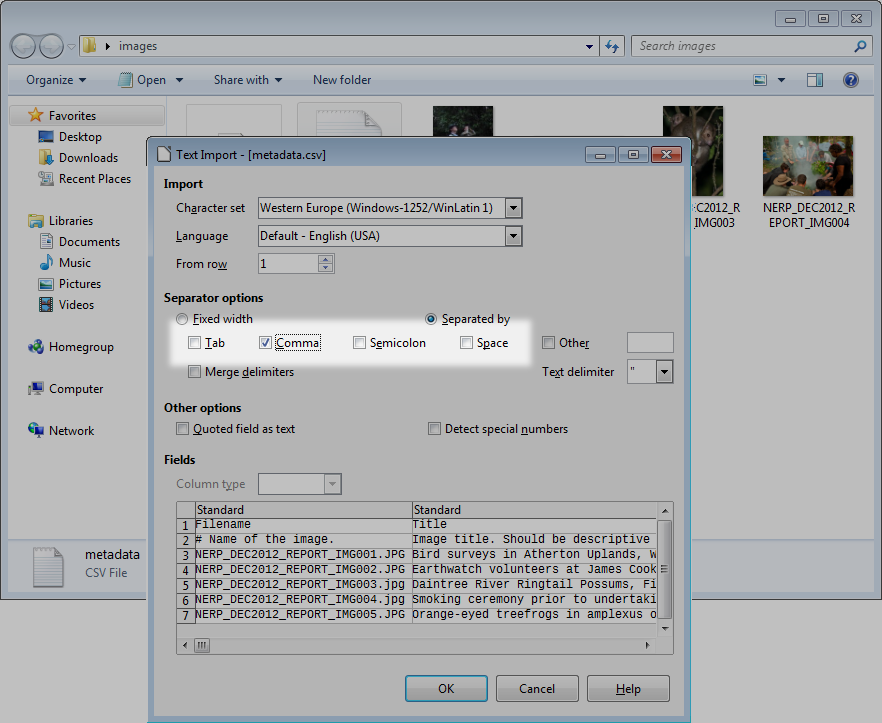The image size is (882, 723).
Task: Click the preview vertical scrollbar thumb
Action: pyautogui.click(x=664, y=569)
